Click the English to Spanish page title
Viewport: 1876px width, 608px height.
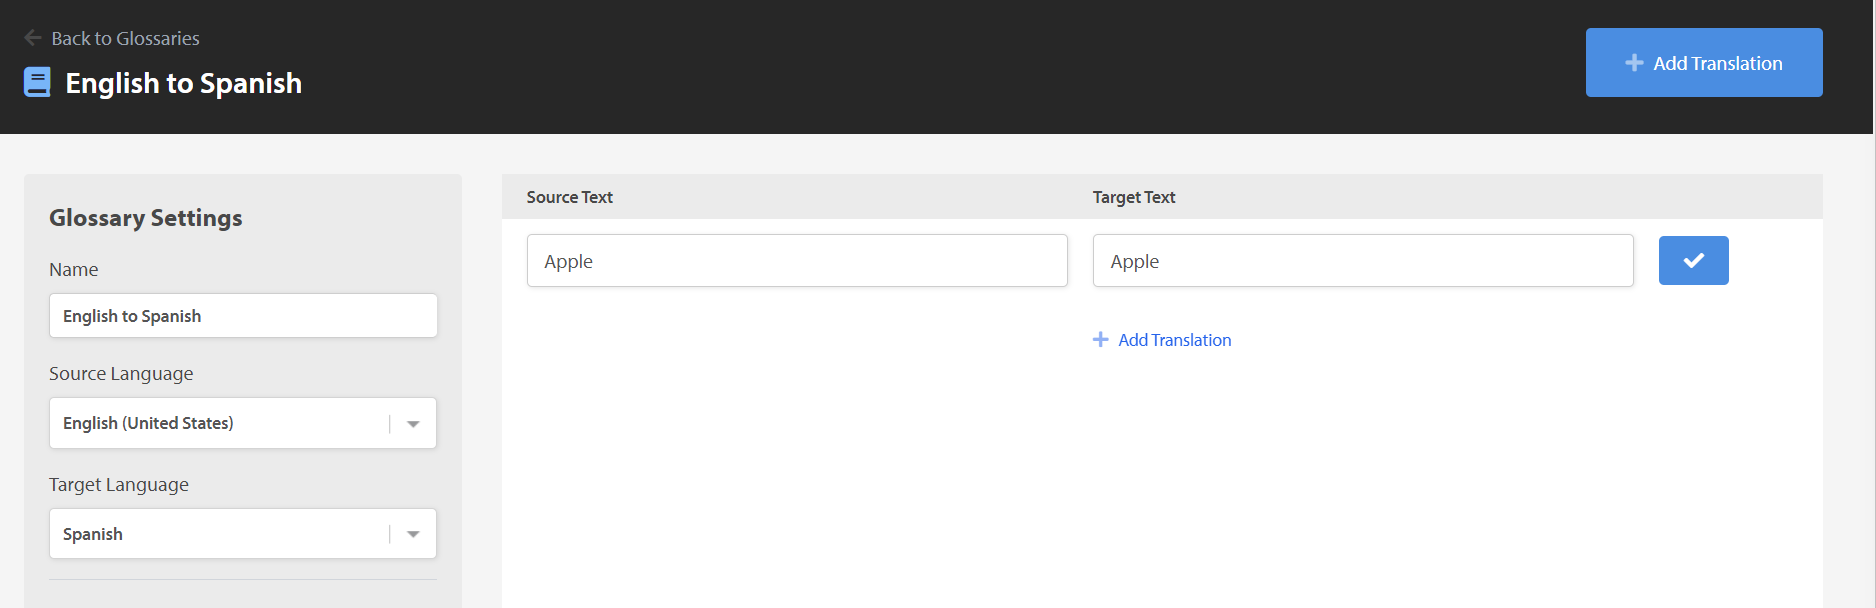click(x=183, y=83)
